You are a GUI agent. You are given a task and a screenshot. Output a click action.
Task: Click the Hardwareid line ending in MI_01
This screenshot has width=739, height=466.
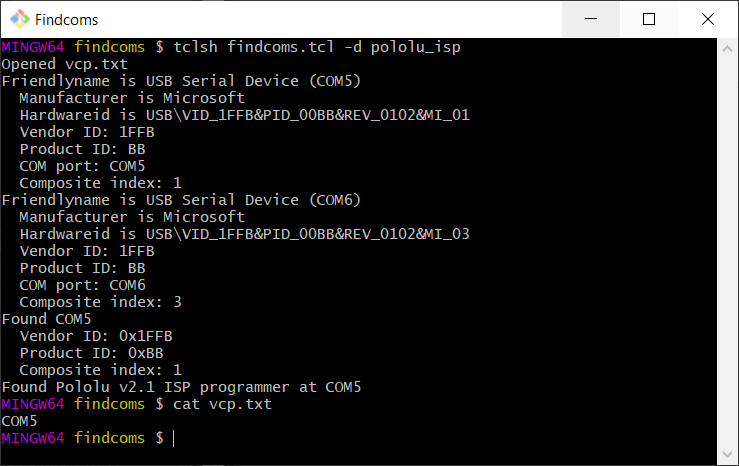244,115
